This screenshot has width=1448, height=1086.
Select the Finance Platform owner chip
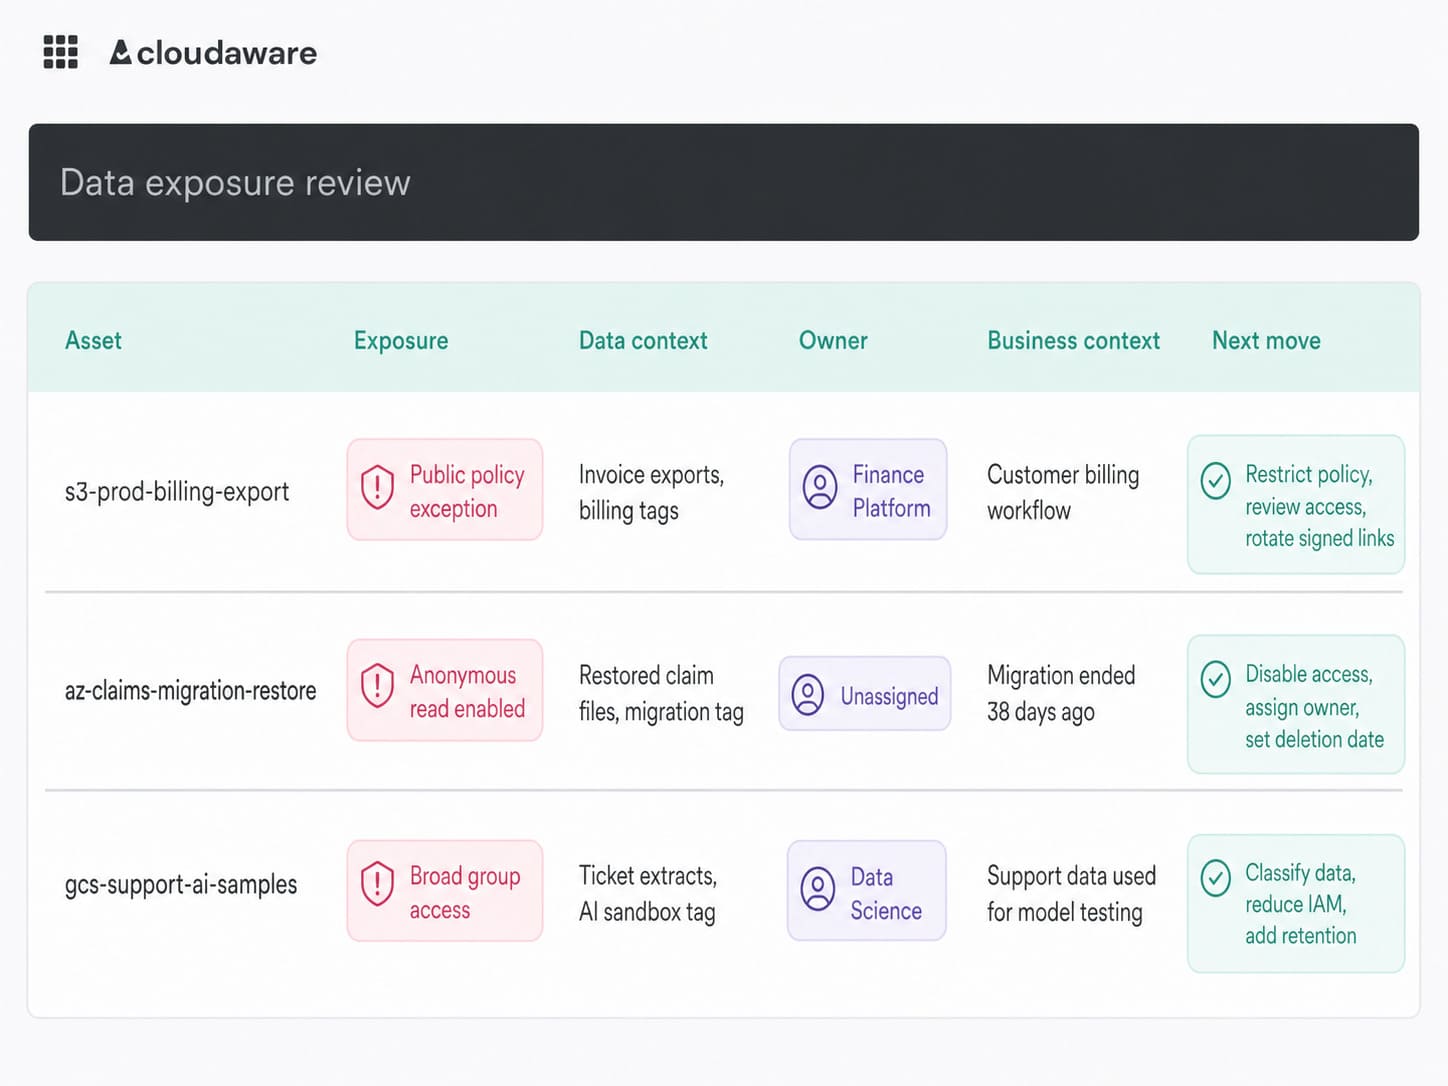(x=868, y=489)
